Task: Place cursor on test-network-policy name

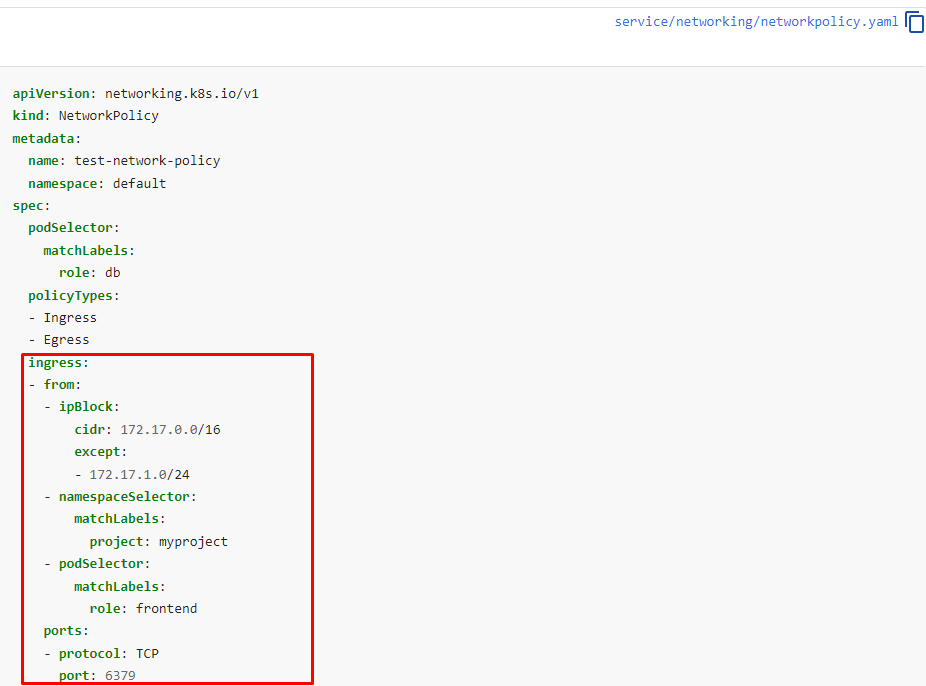Action: 147,161
